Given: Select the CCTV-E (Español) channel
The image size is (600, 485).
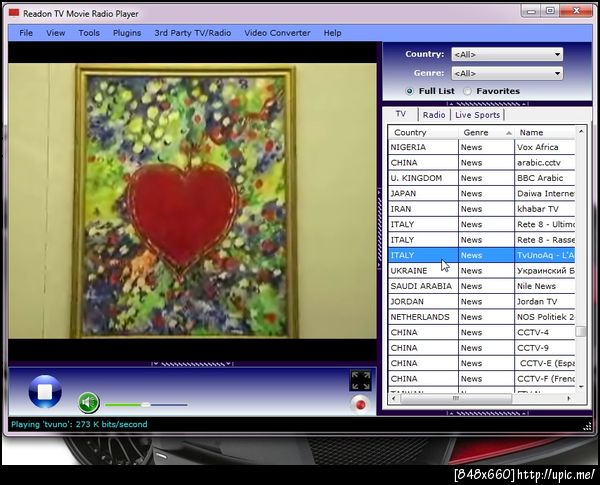Looking at the screenshot, I should [x=481, y=363].
